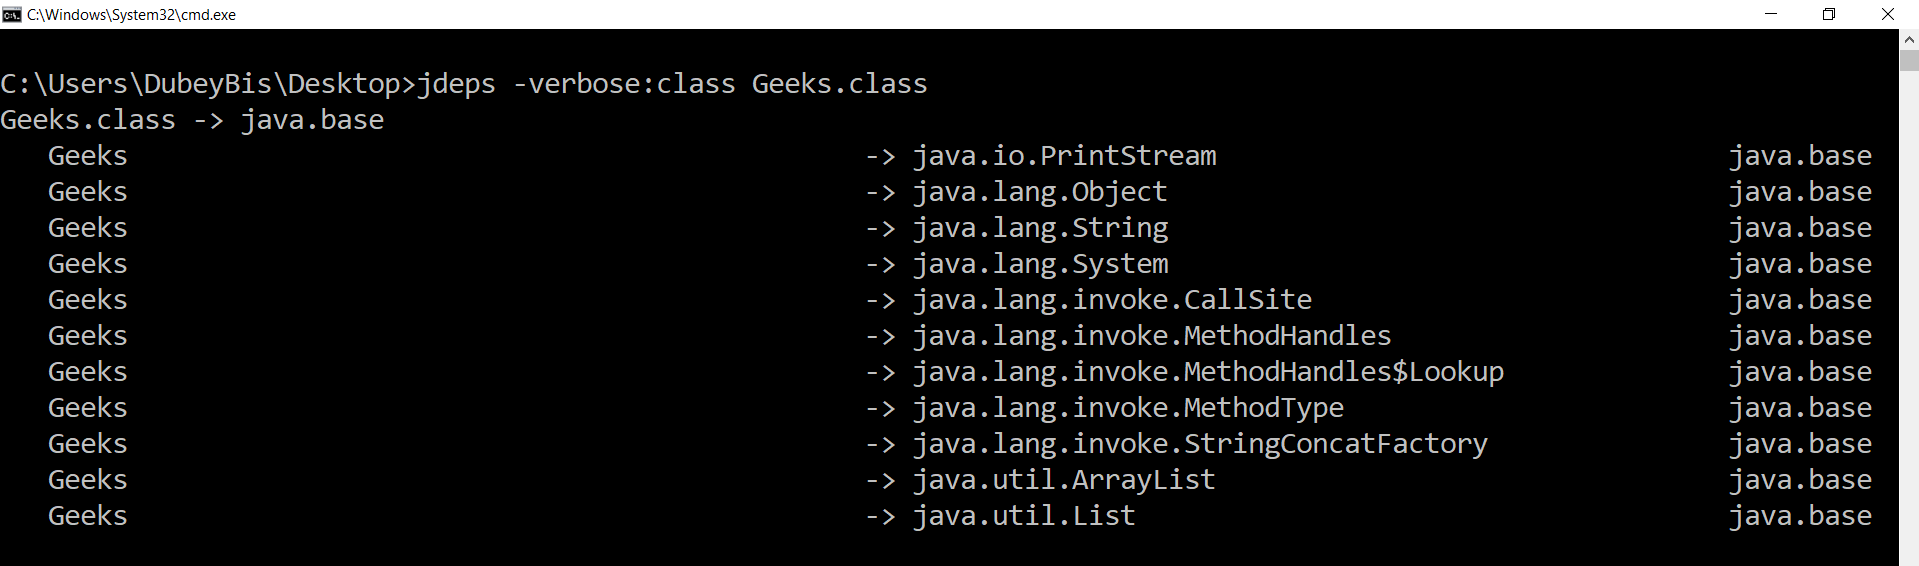Click the vertical scrollbar thumb
This screenshot has height=566, width=1919.
tap(1909, 60)
